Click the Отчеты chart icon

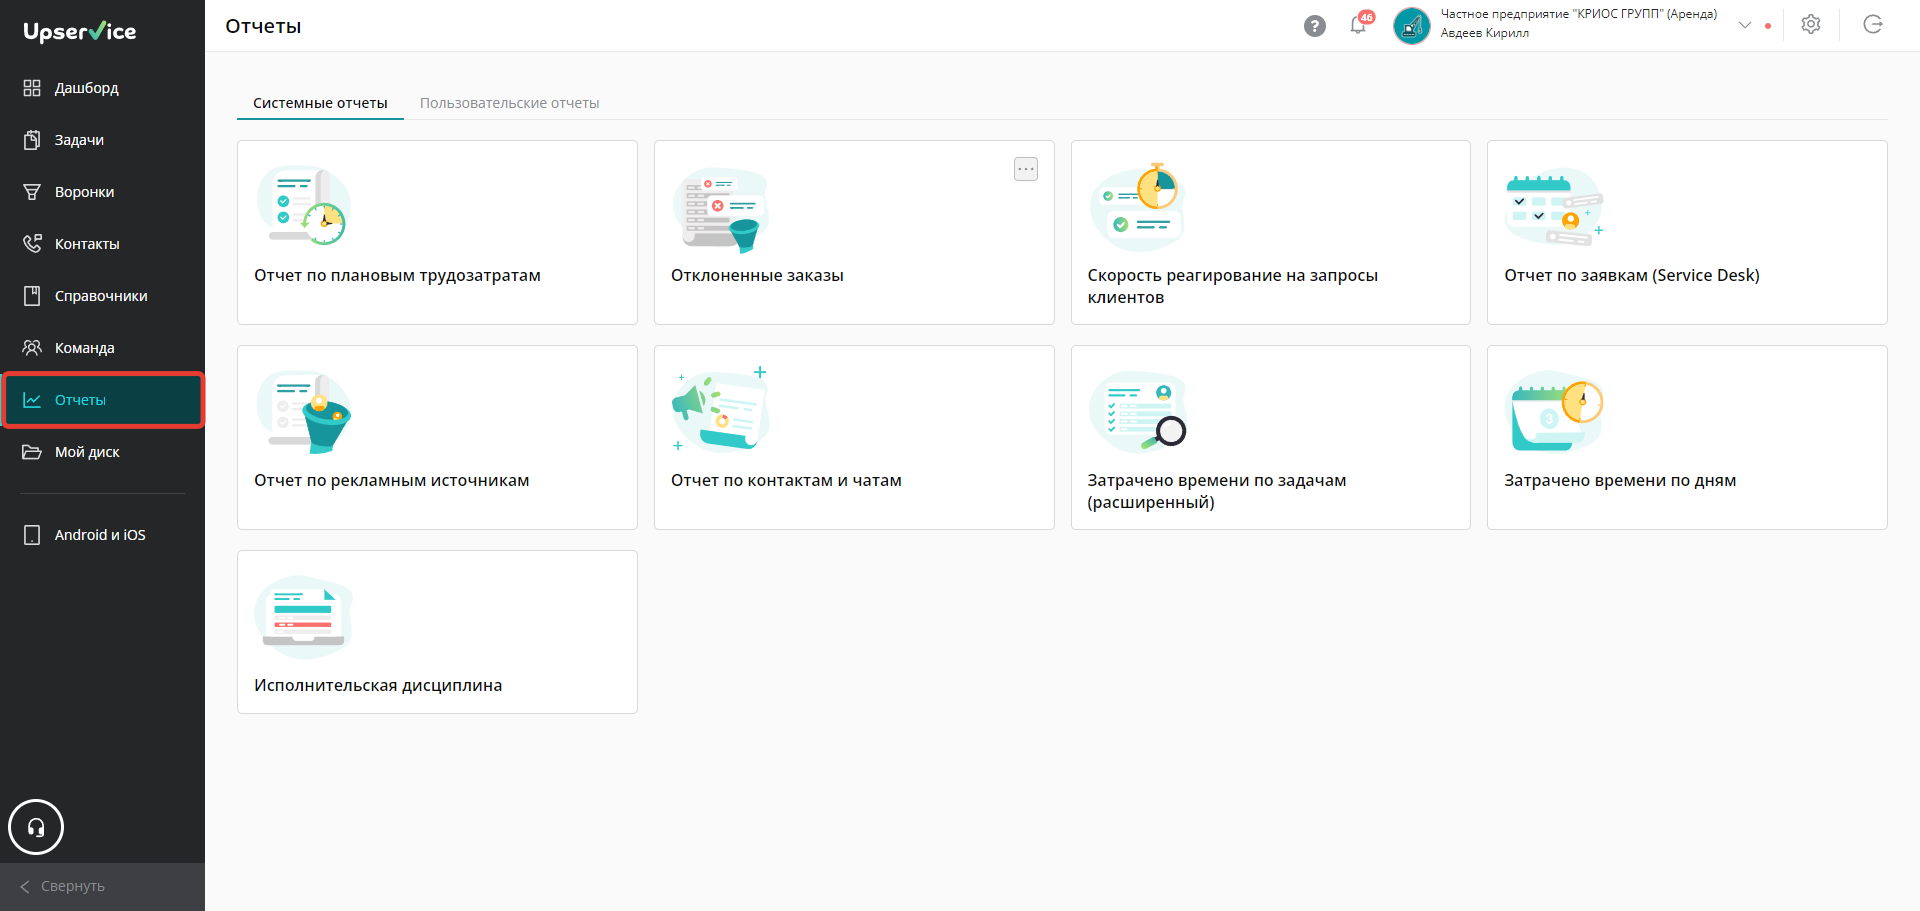[x=32, y=400]
